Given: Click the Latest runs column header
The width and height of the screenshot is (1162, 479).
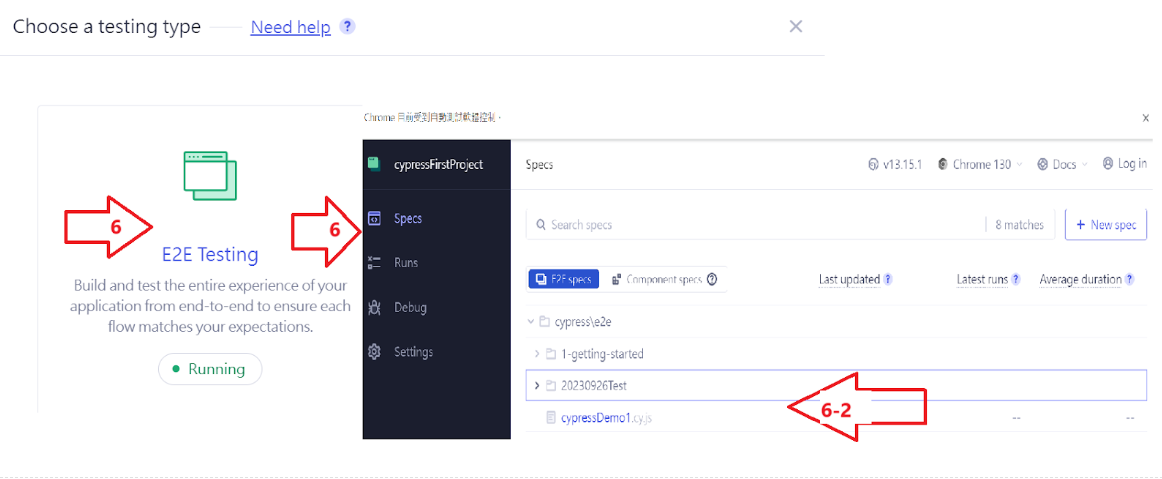Looking at the screenshot, I should pos(982,280).
